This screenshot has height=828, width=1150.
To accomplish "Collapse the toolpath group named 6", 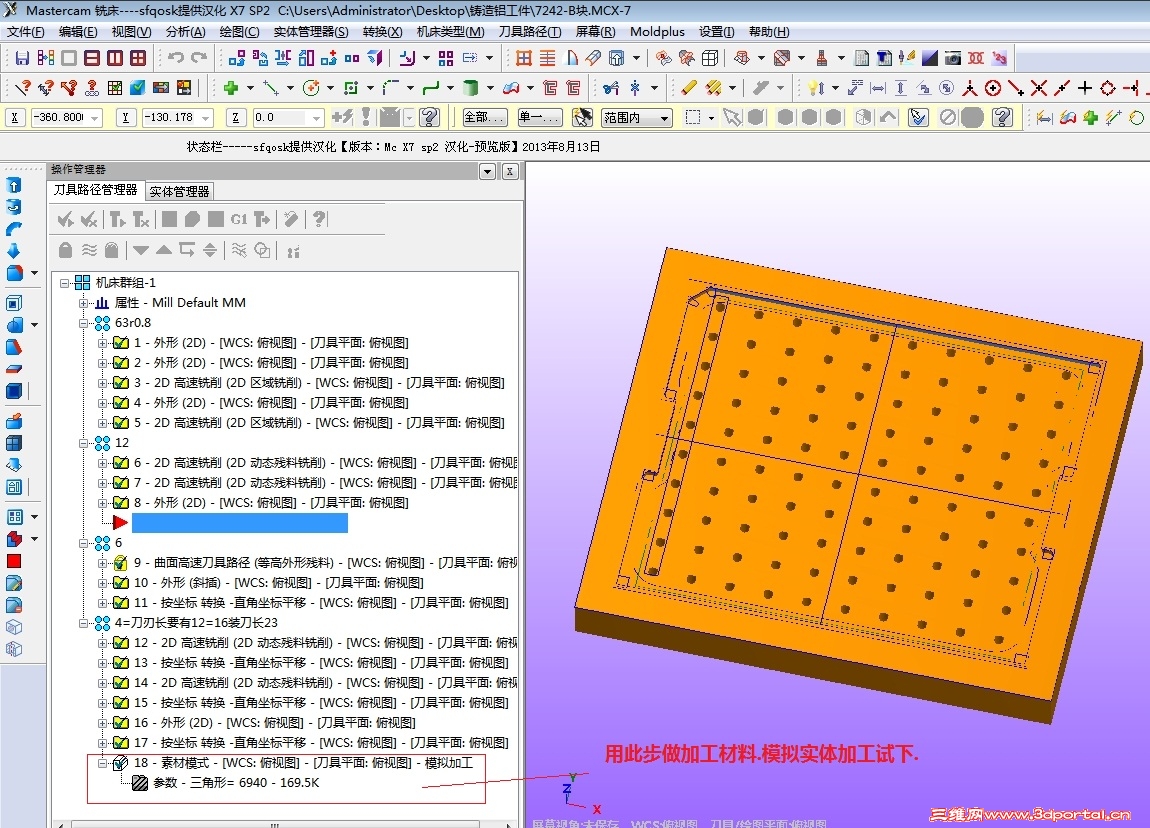I will [x=84, y=543].
